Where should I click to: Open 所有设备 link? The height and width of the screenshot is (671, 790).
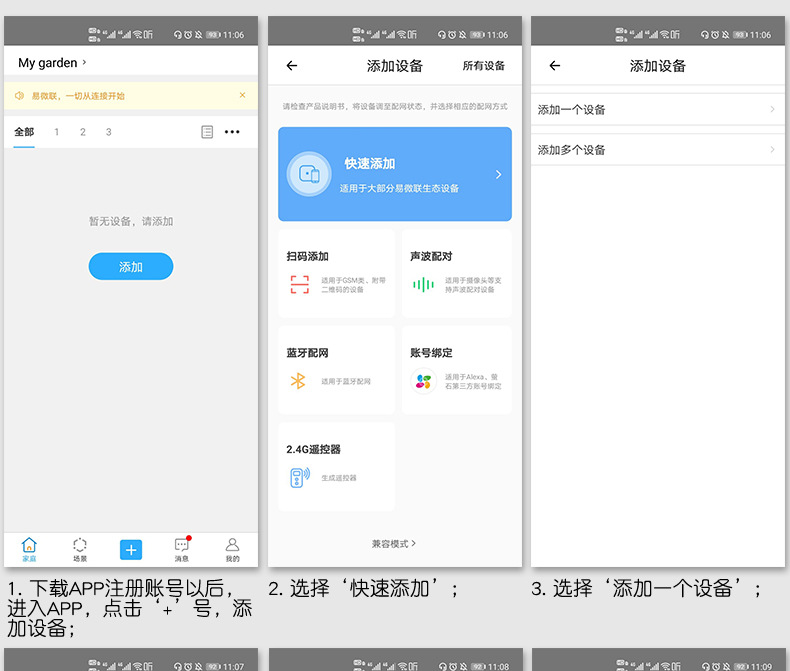point(484,65)
